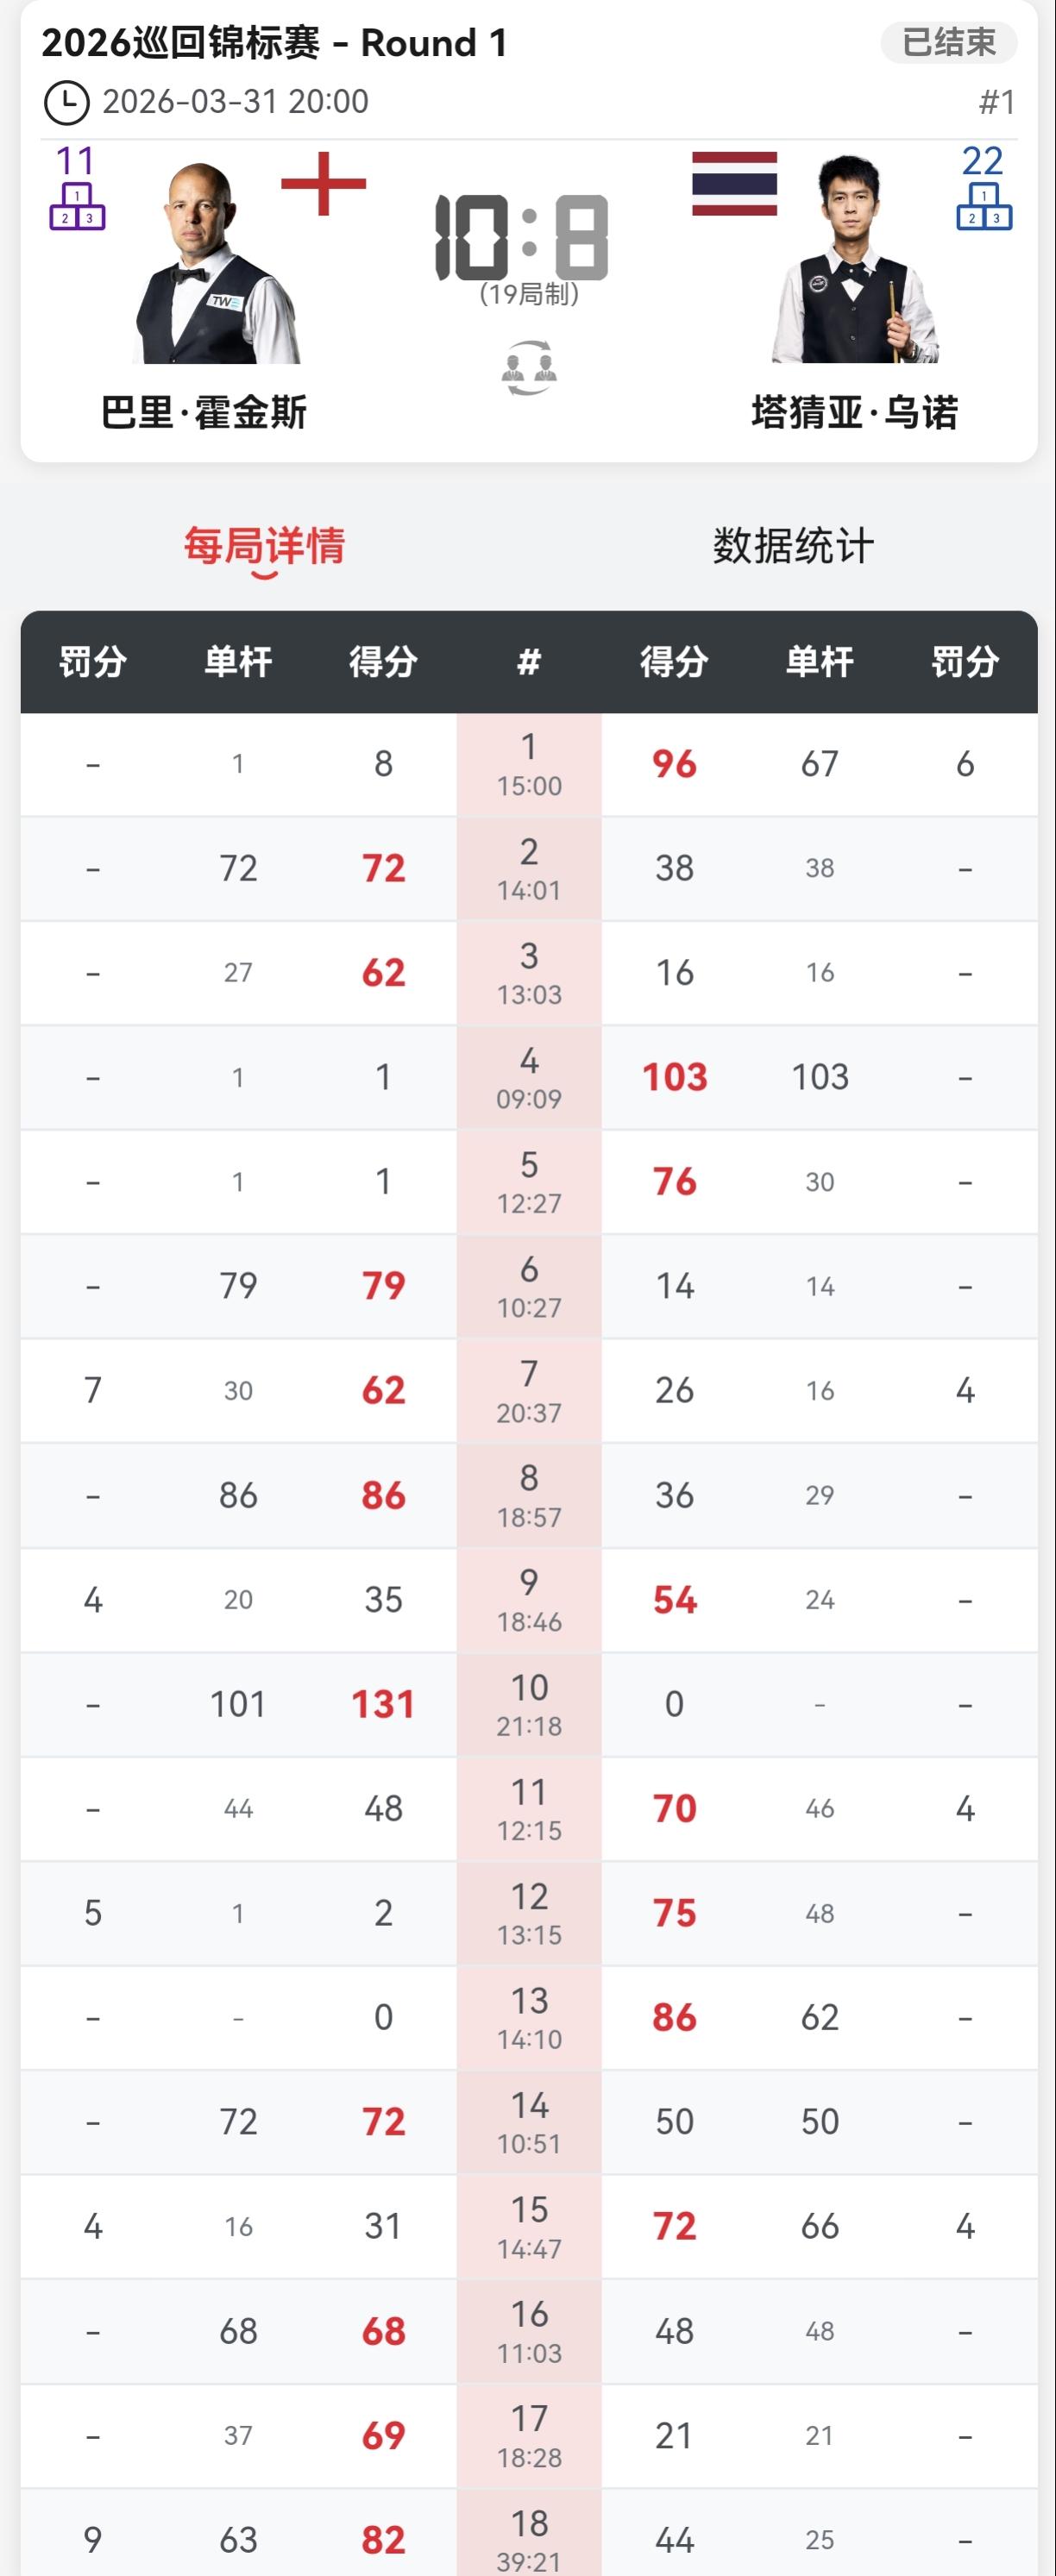Click the 2026巡回锦标赛 Round 1 title
This screenshot has width=1056, height=2576.
[274, 43]
